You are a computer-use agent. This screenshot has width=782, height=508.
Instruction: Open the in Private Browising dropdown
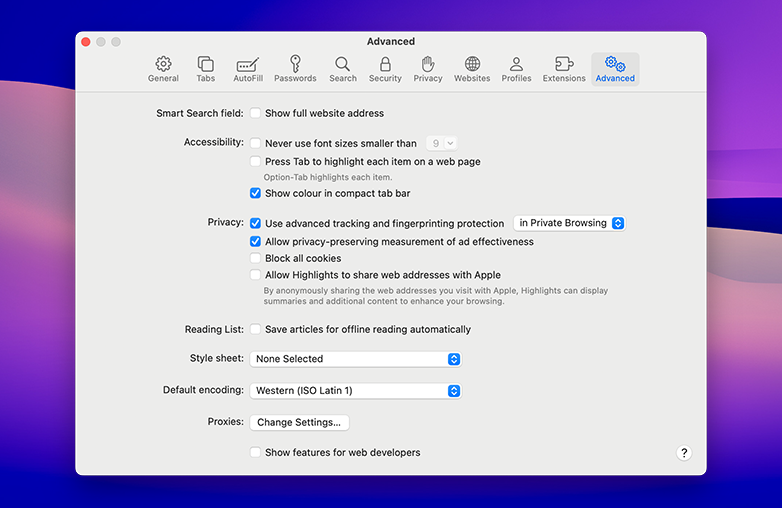[x=570, y=223]
